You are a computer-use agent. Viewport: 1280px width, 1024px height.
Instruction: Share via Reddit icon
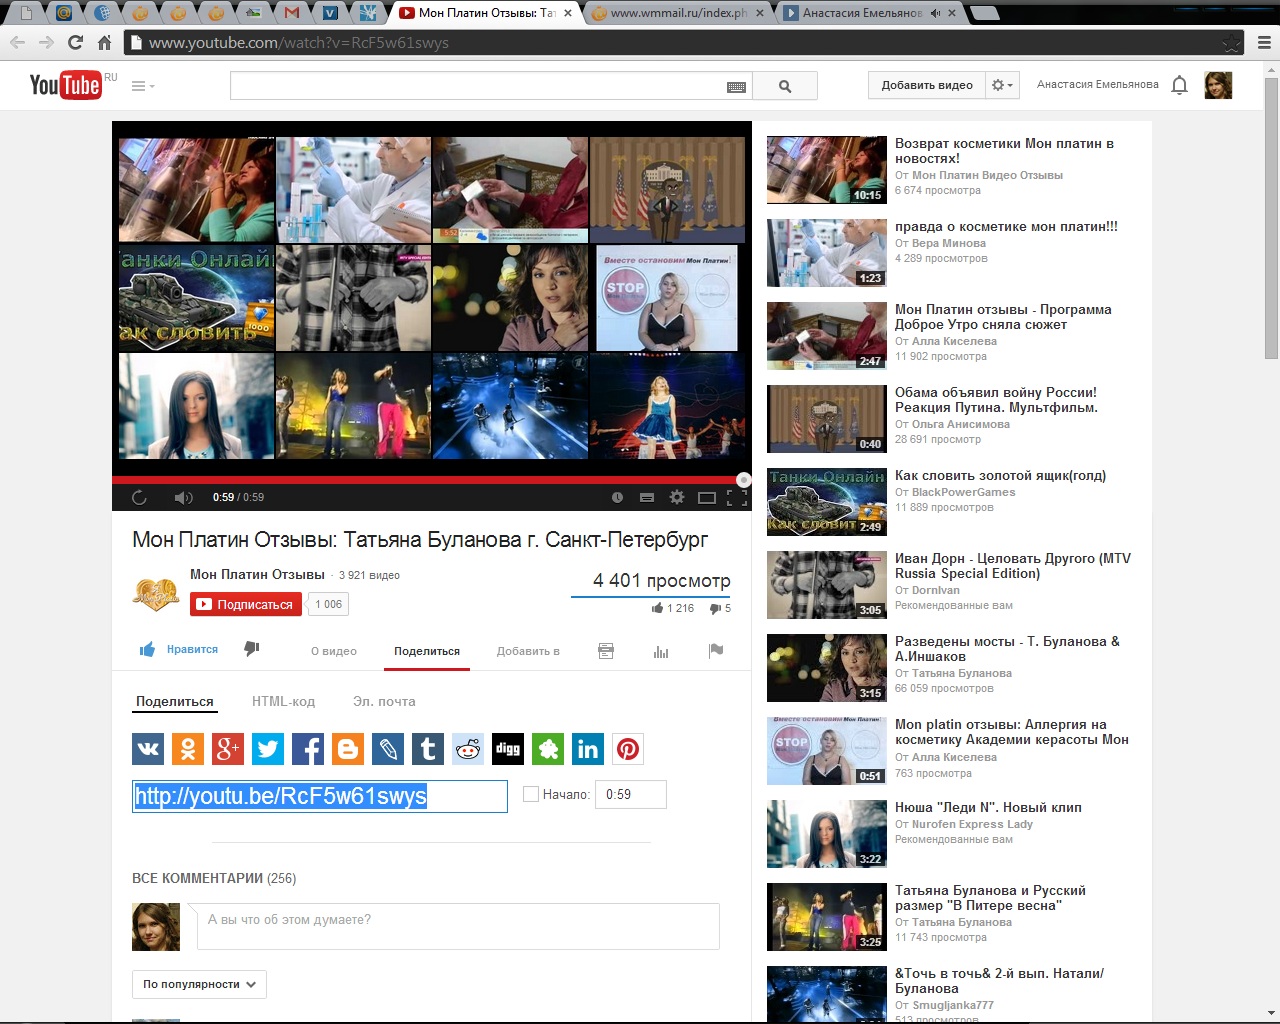(468, 749)
